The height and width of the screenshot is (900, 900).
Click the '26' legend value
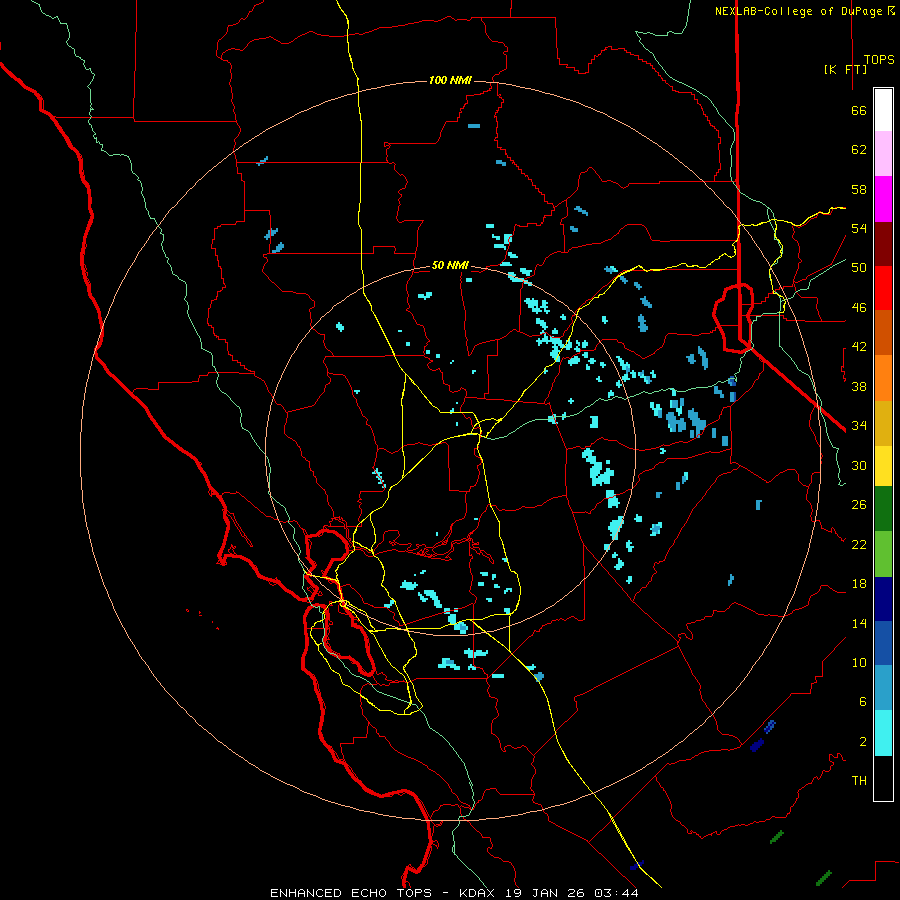point(859,505)
